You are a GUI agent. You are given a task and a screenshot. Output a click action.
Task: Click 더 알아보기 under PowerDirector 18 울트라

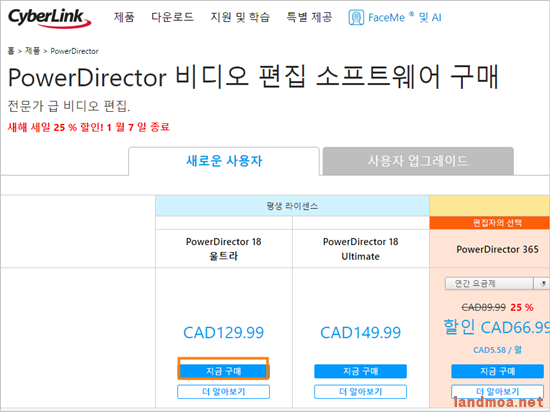pyautogui.click(x=223, y=392)
